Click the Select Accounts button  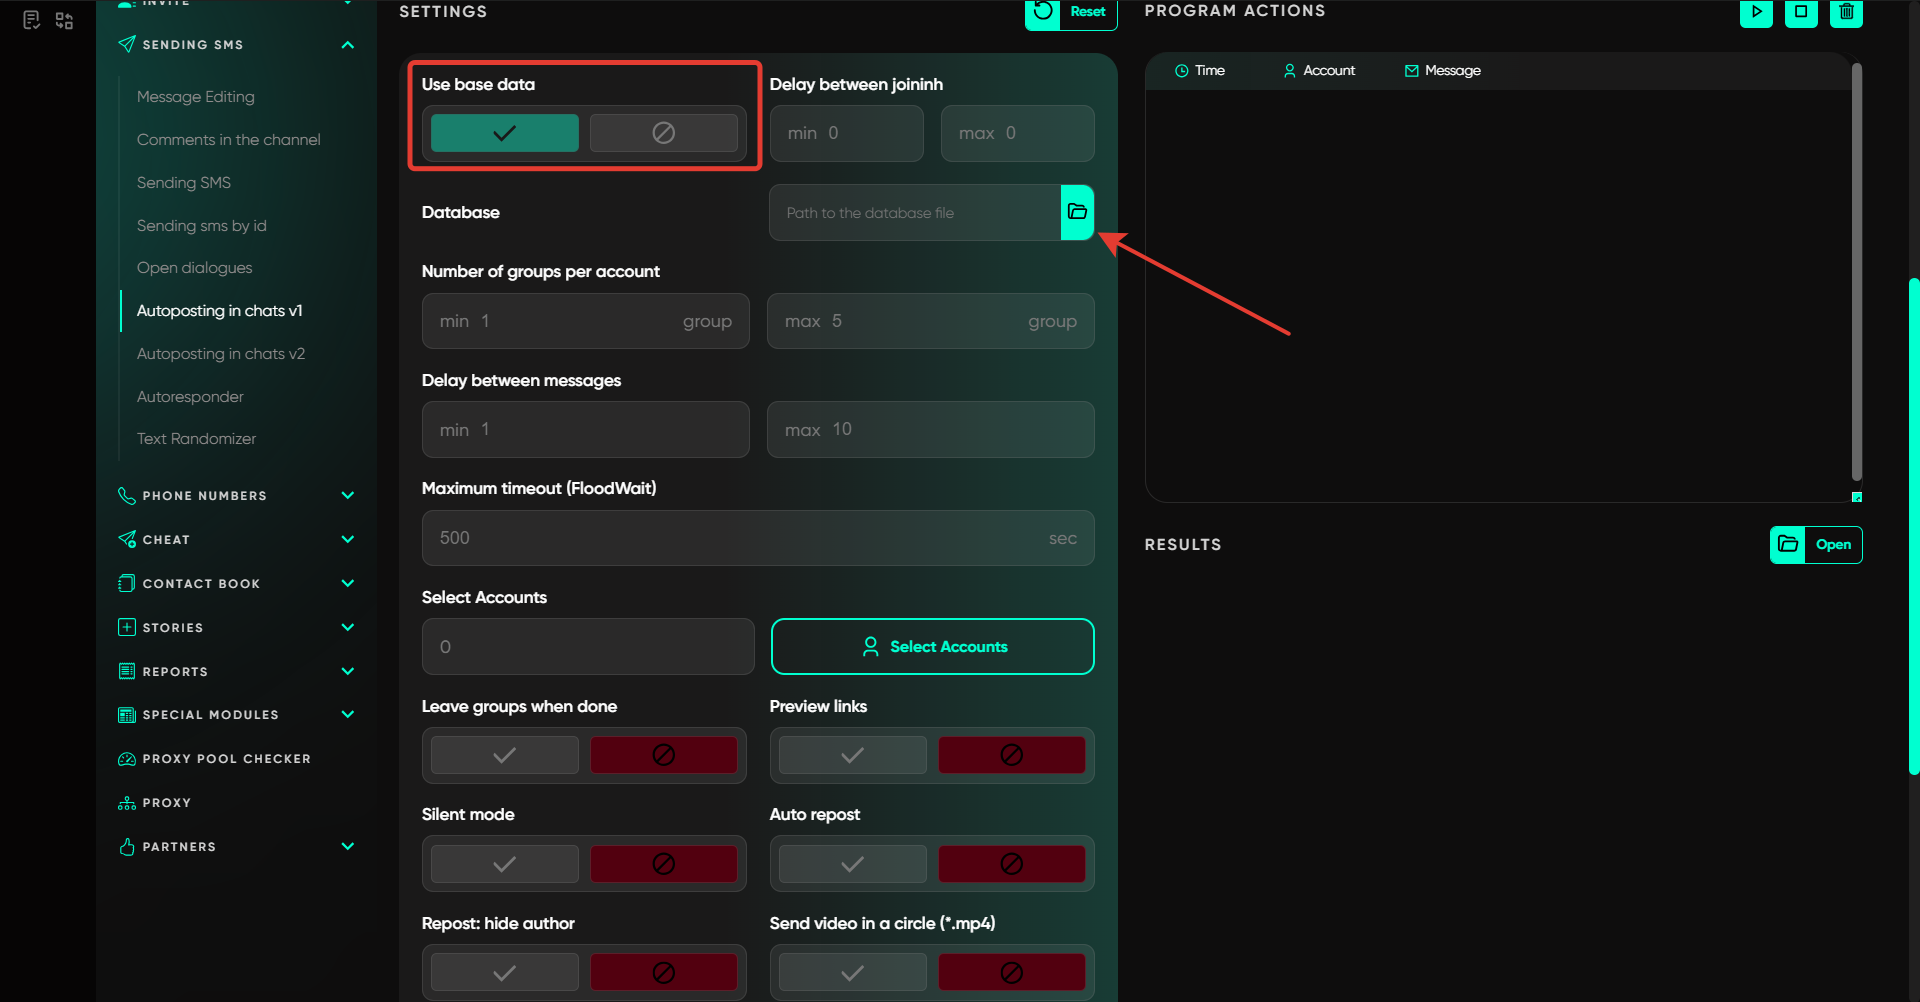[x=932, y=647]
